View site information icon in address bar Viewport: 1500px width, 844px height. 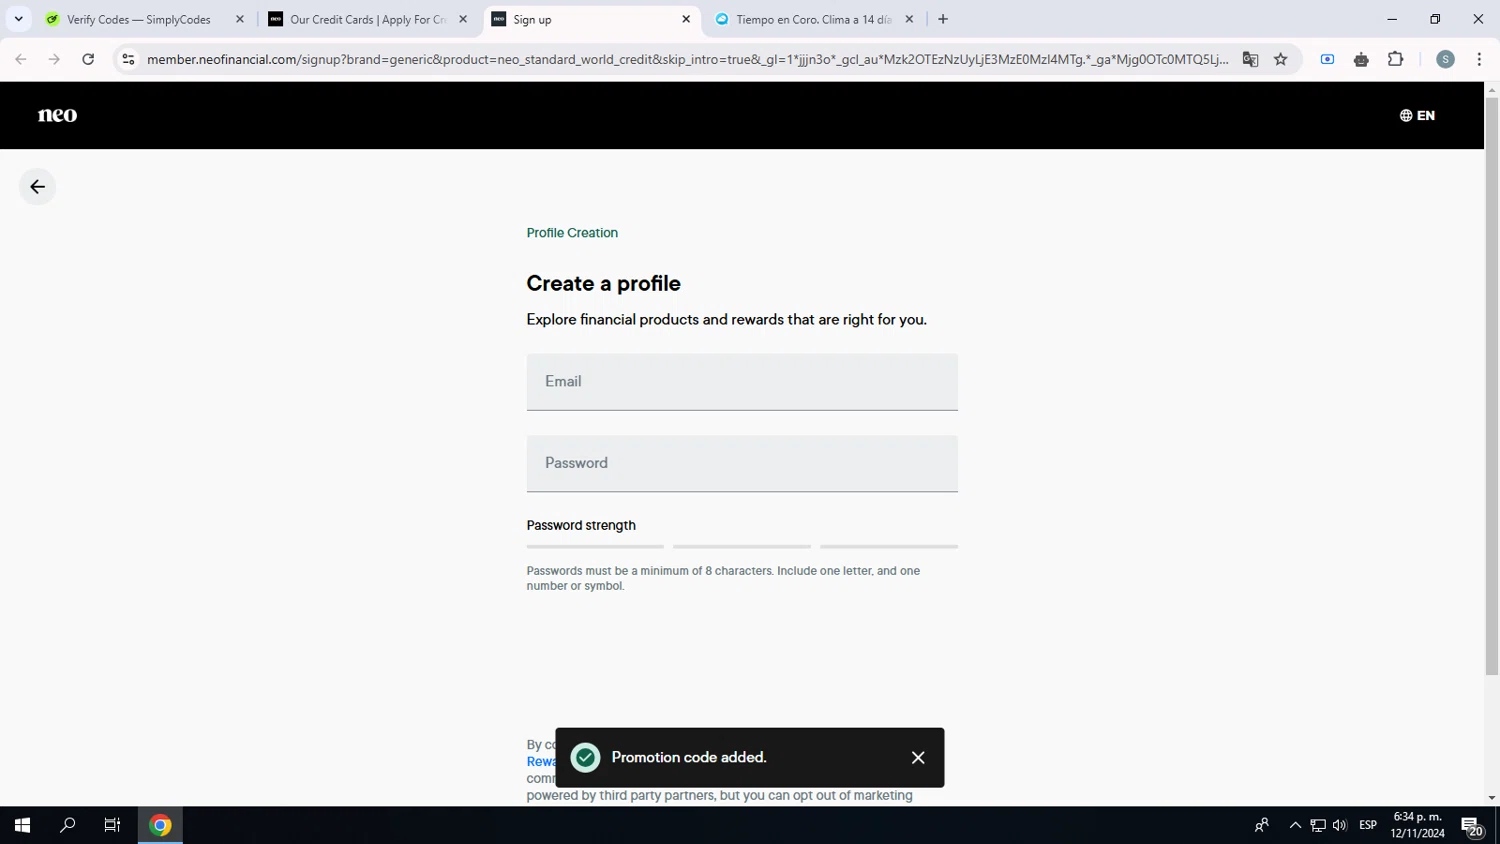point(128,59)
